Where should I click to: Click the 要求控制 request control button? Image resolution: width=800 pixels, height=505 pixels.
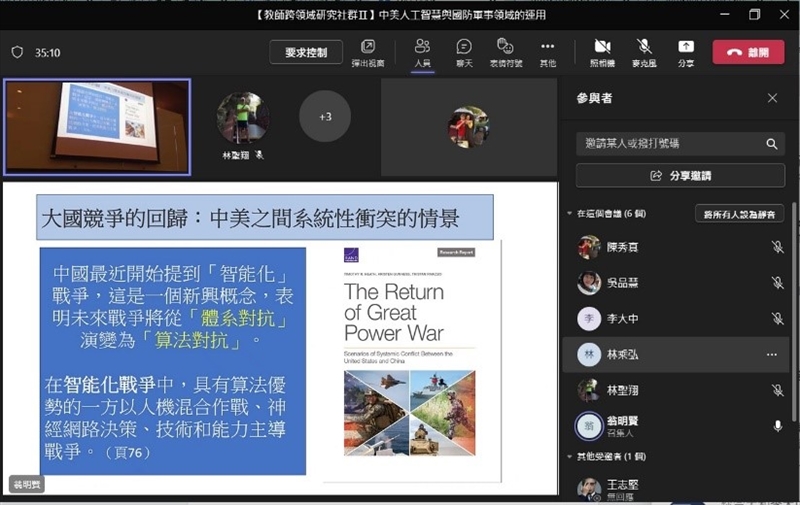306,52
